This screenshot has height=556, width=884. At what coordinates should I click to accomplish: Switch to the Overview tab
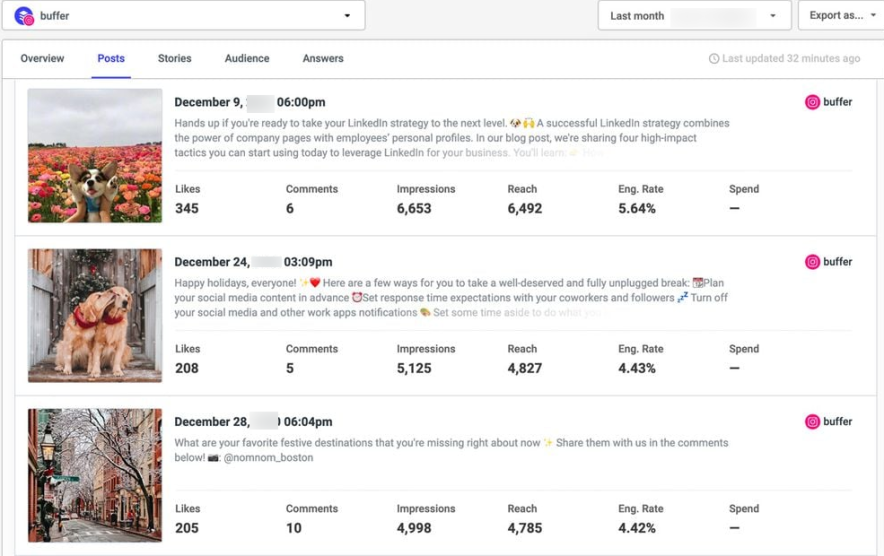(42, 59)
